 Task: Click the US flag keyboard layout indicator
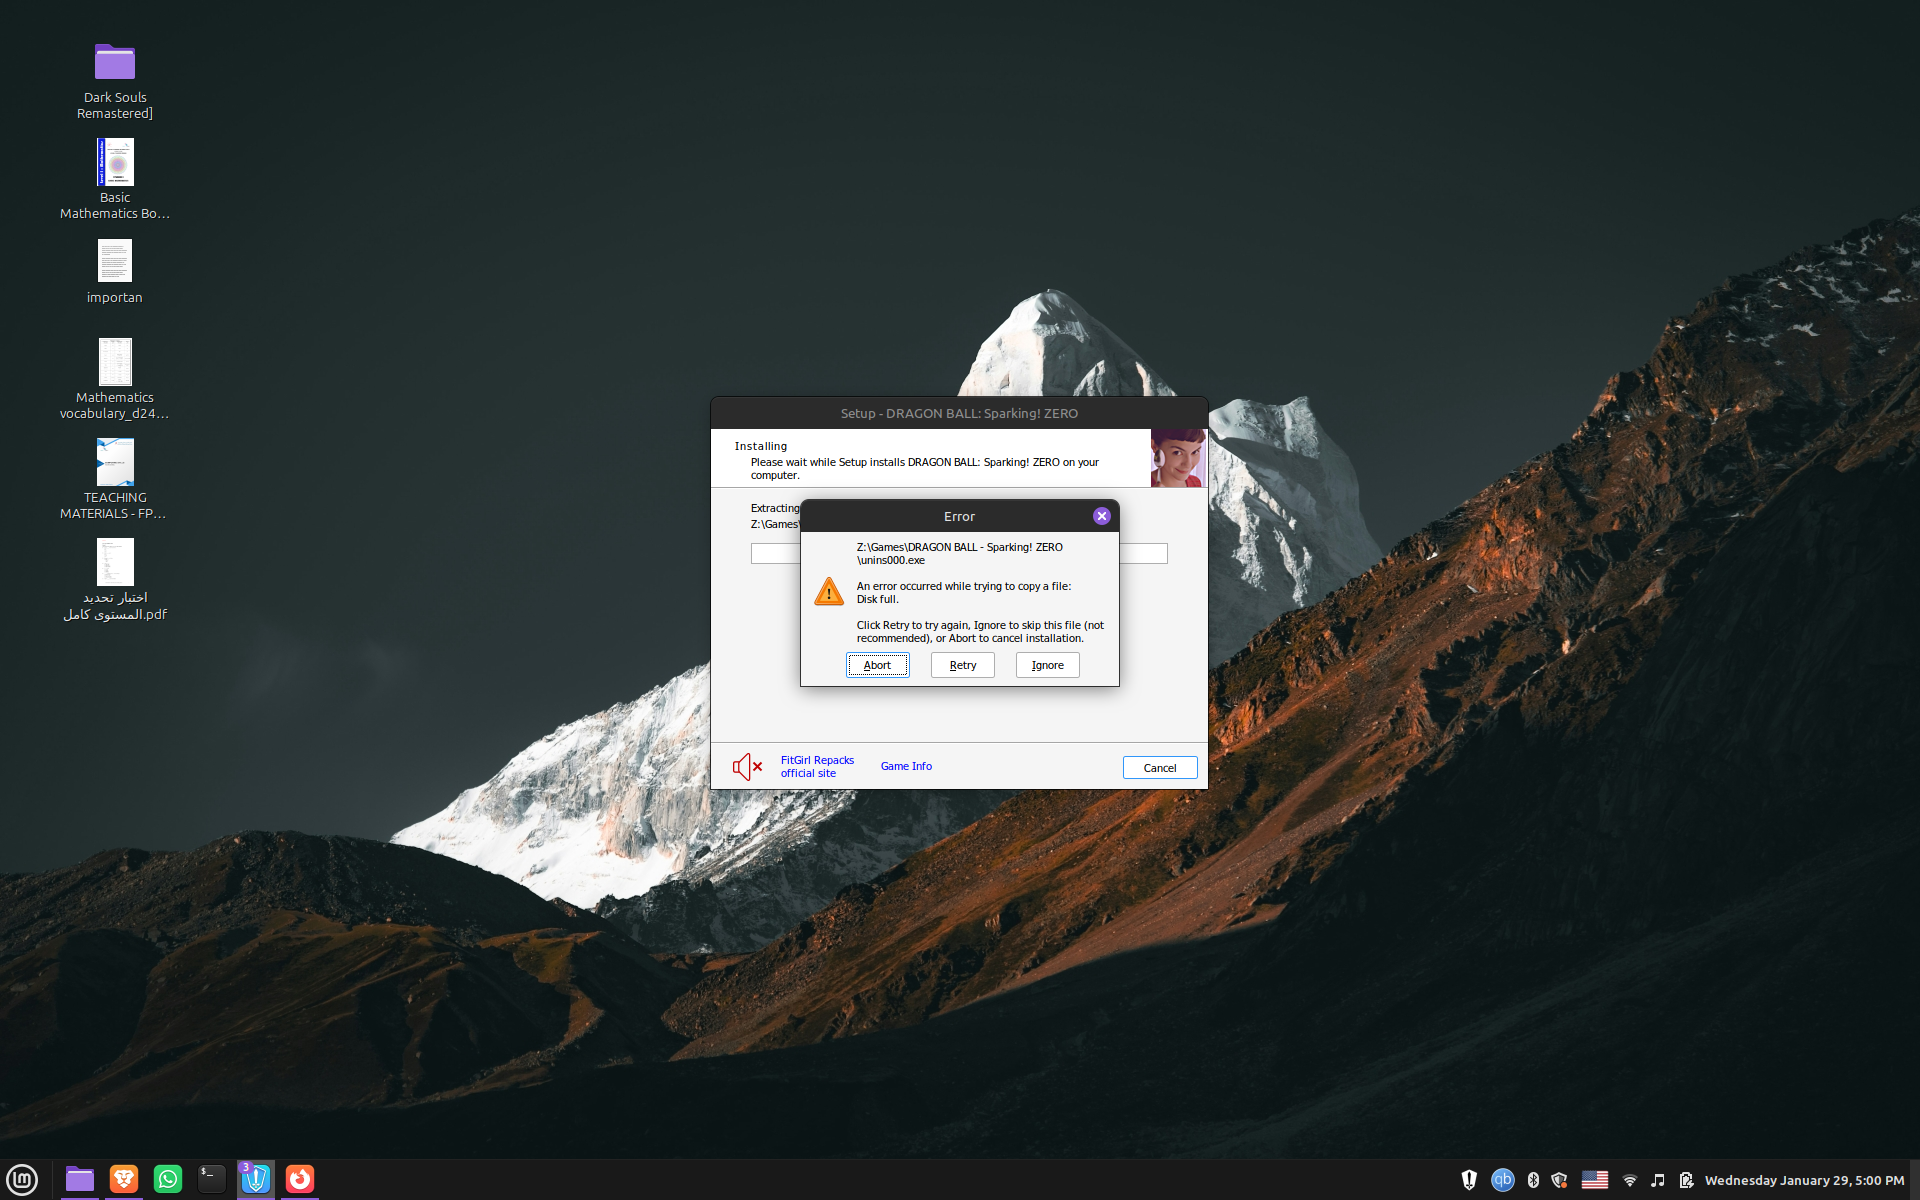click(x=1594, y=1180)
